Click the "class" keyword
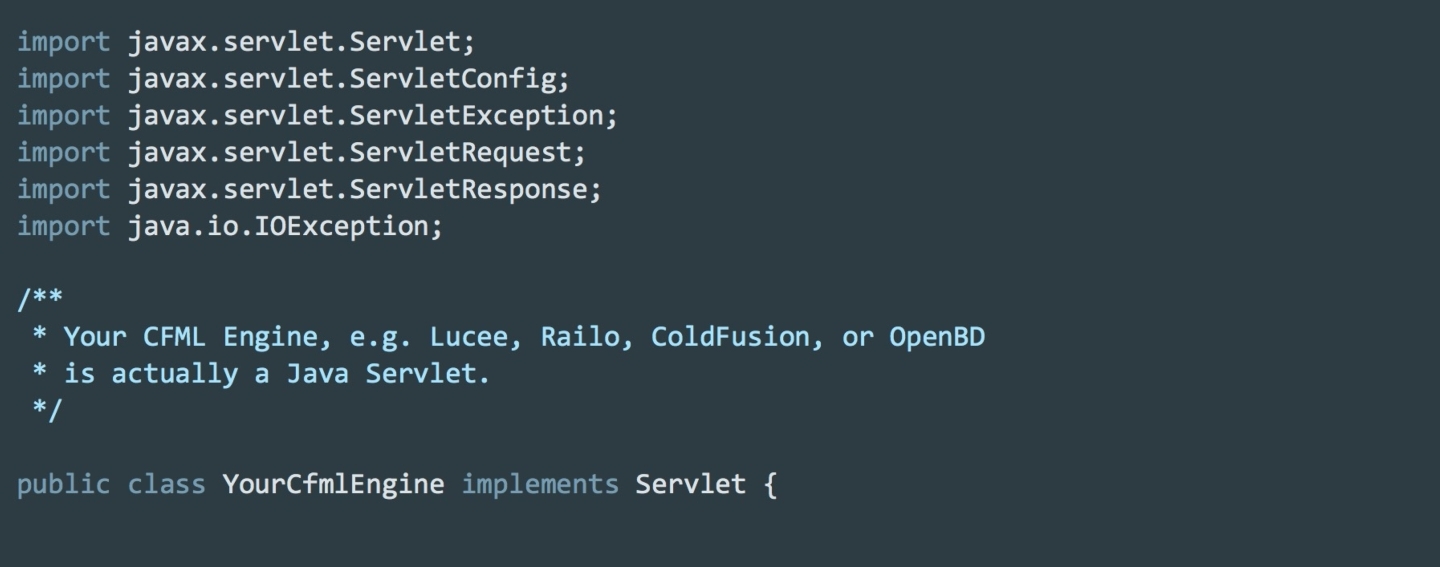Screen dimensions: 1440x567 point(166,485)
